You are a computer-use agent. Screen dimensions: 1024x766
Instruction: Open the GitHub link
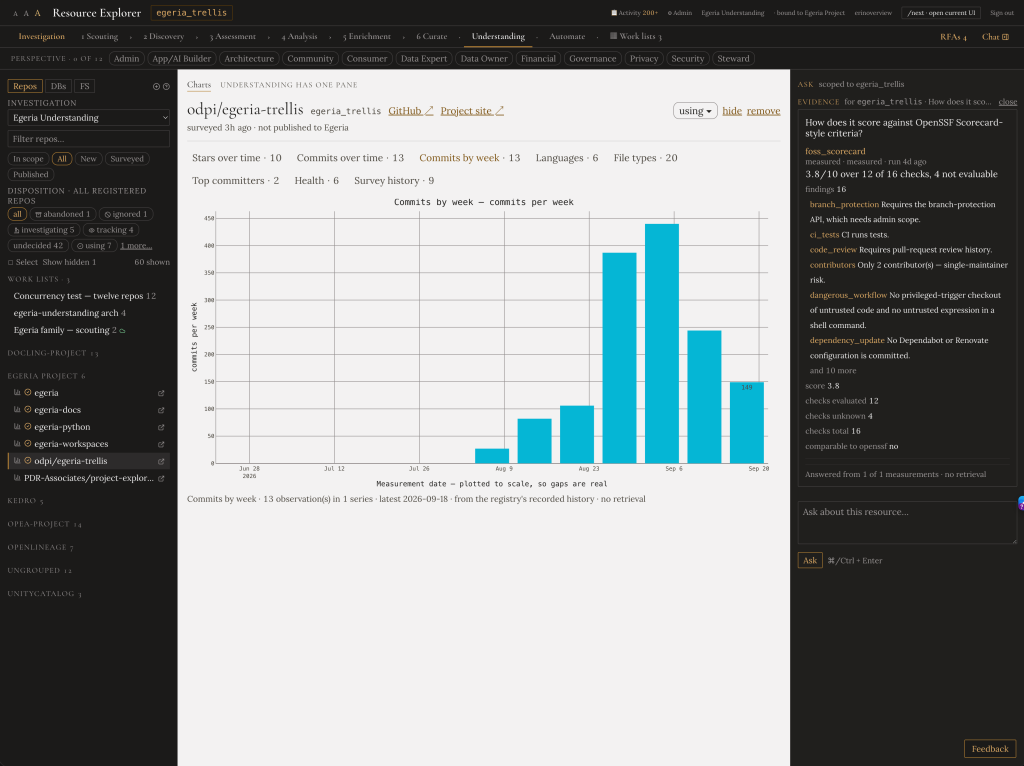pyautogui.click(x=410, y=111)
